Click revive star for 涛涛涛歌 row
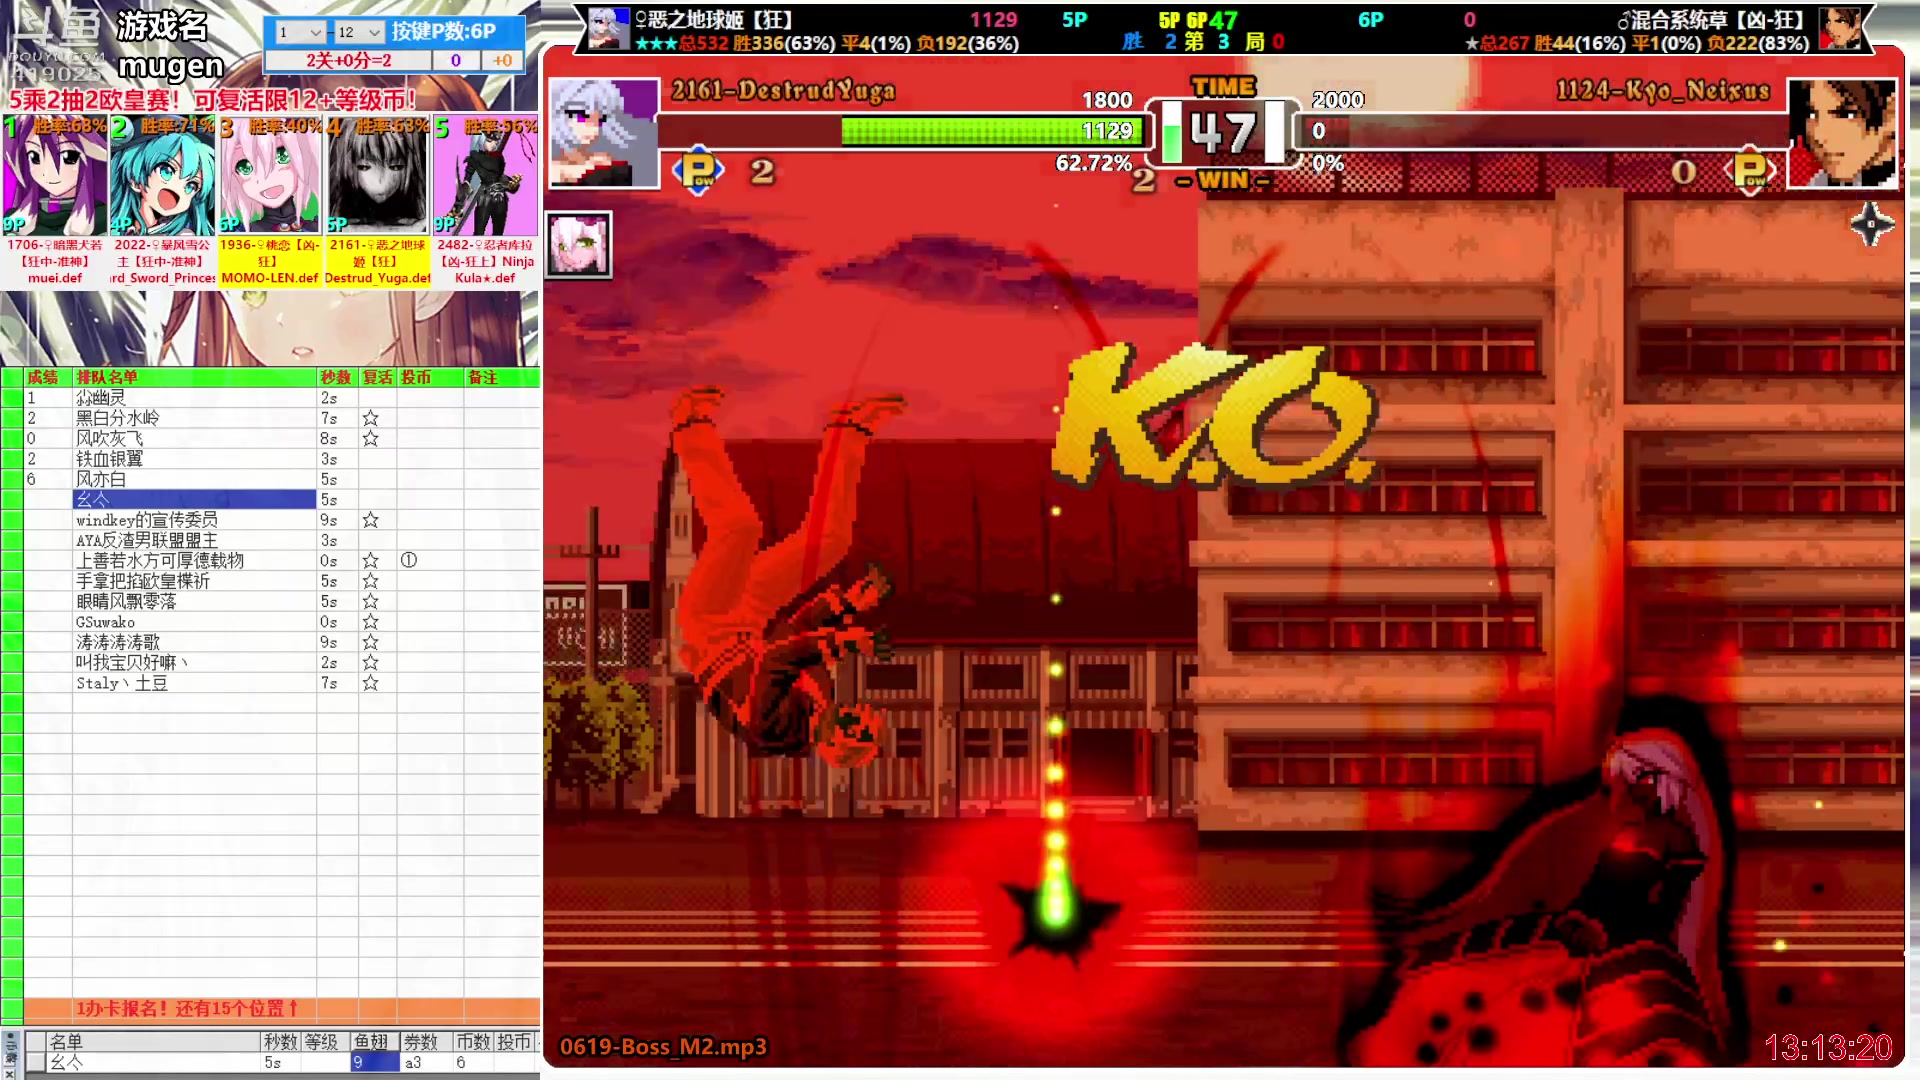 370,642
